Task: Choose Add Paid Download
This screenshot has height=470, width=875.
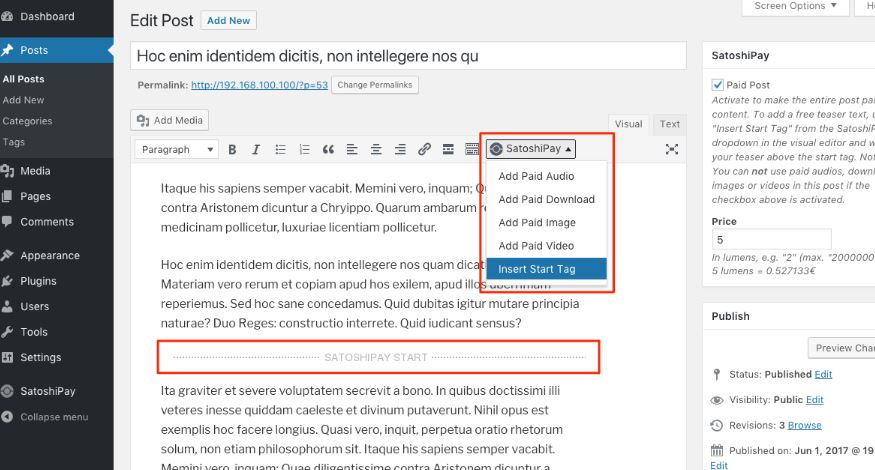Action: [546, 199]
